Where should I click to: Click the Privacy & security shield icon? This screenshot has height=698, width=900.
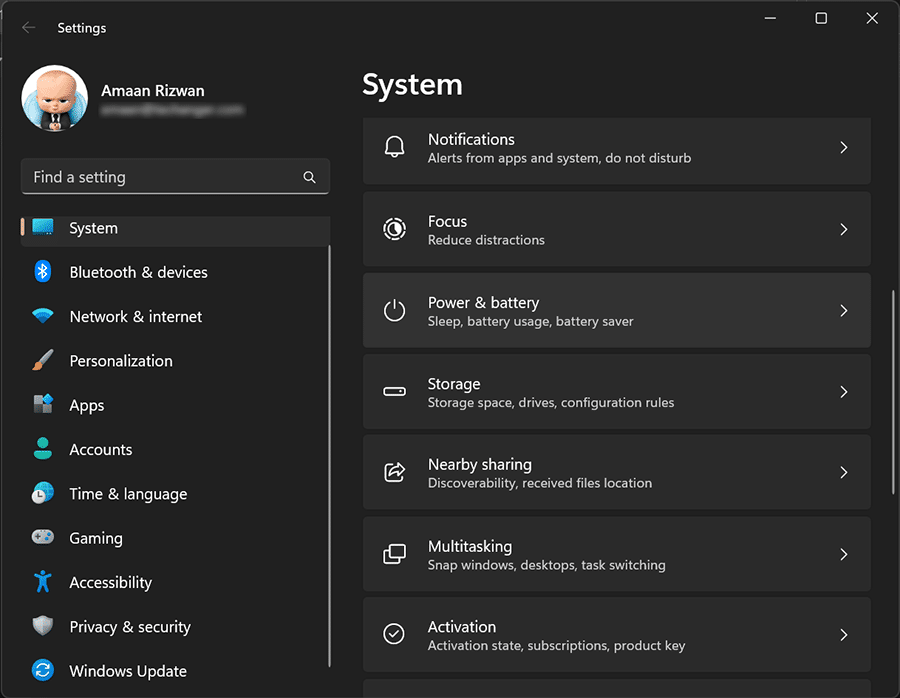[42, 627]
